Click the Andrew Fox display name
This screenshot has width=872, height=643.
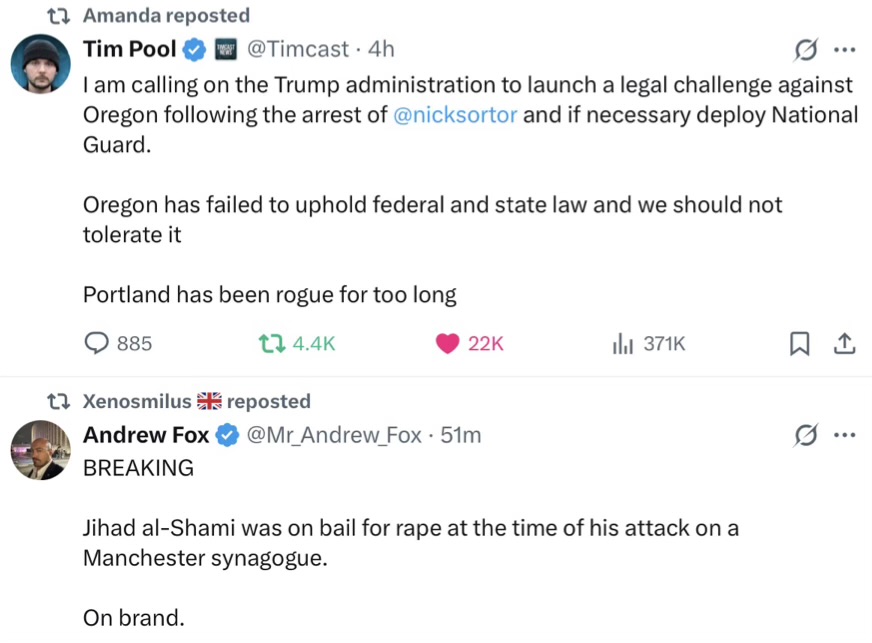pos(146,434)
